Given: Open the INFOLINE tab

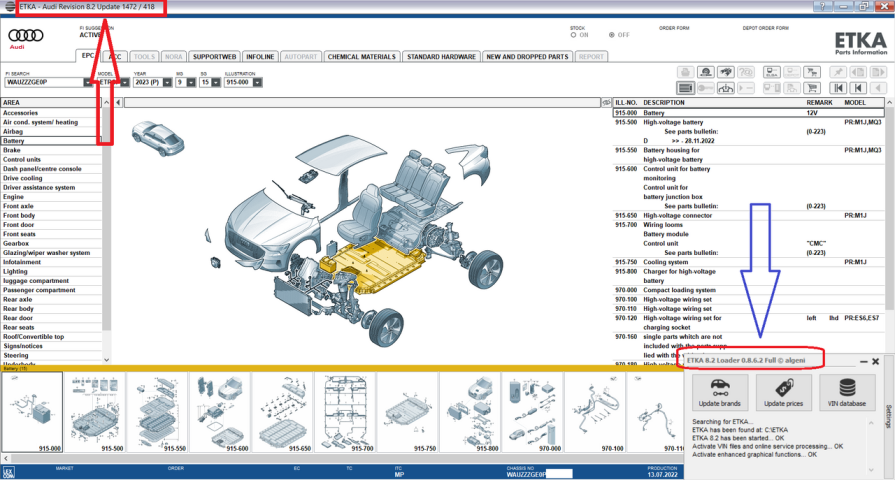Looking at the screenshot, I should click(260, 57).
